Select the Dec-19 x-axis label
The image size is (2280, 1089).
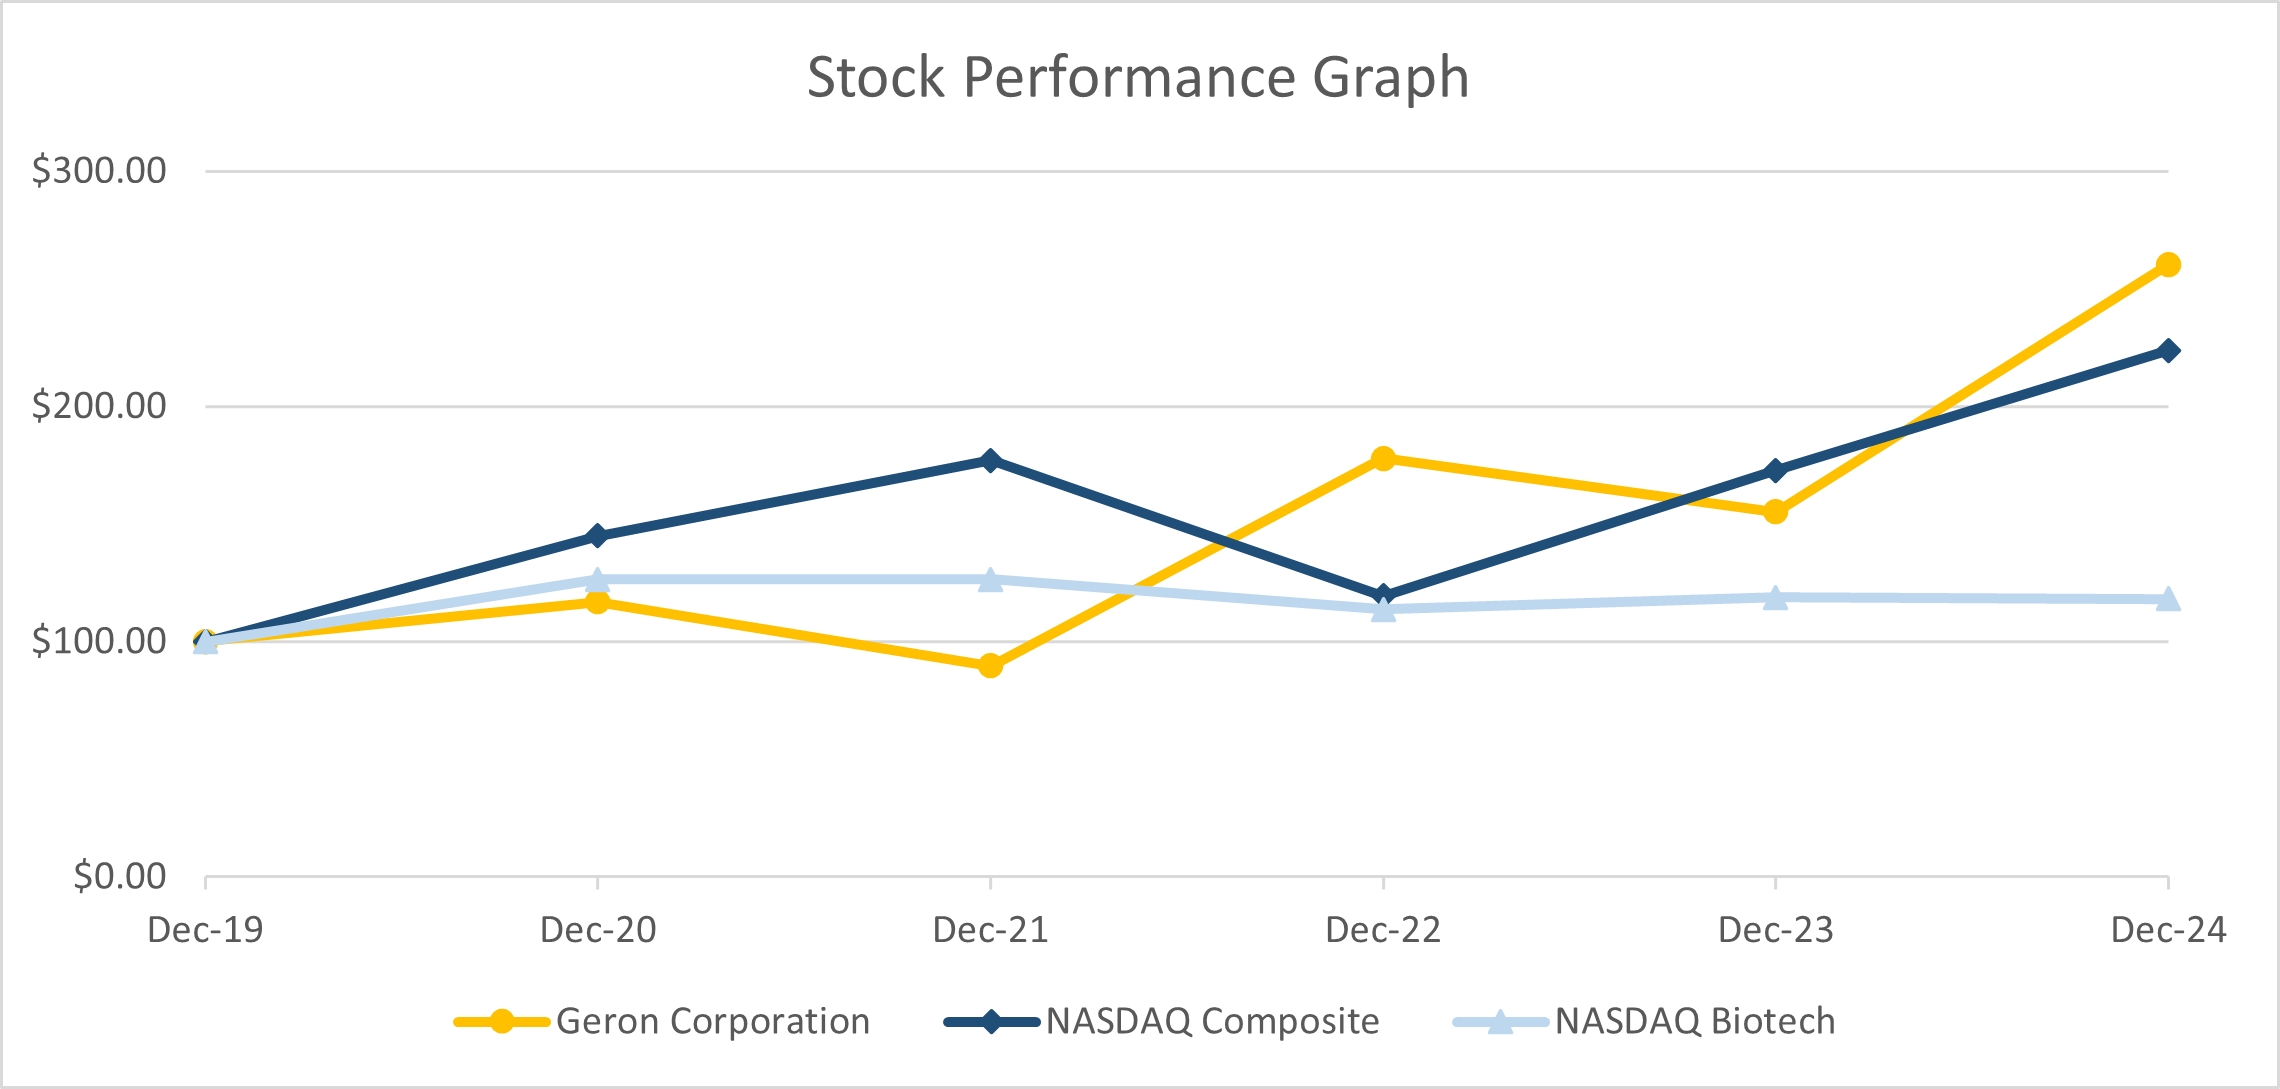pos(205,930)
